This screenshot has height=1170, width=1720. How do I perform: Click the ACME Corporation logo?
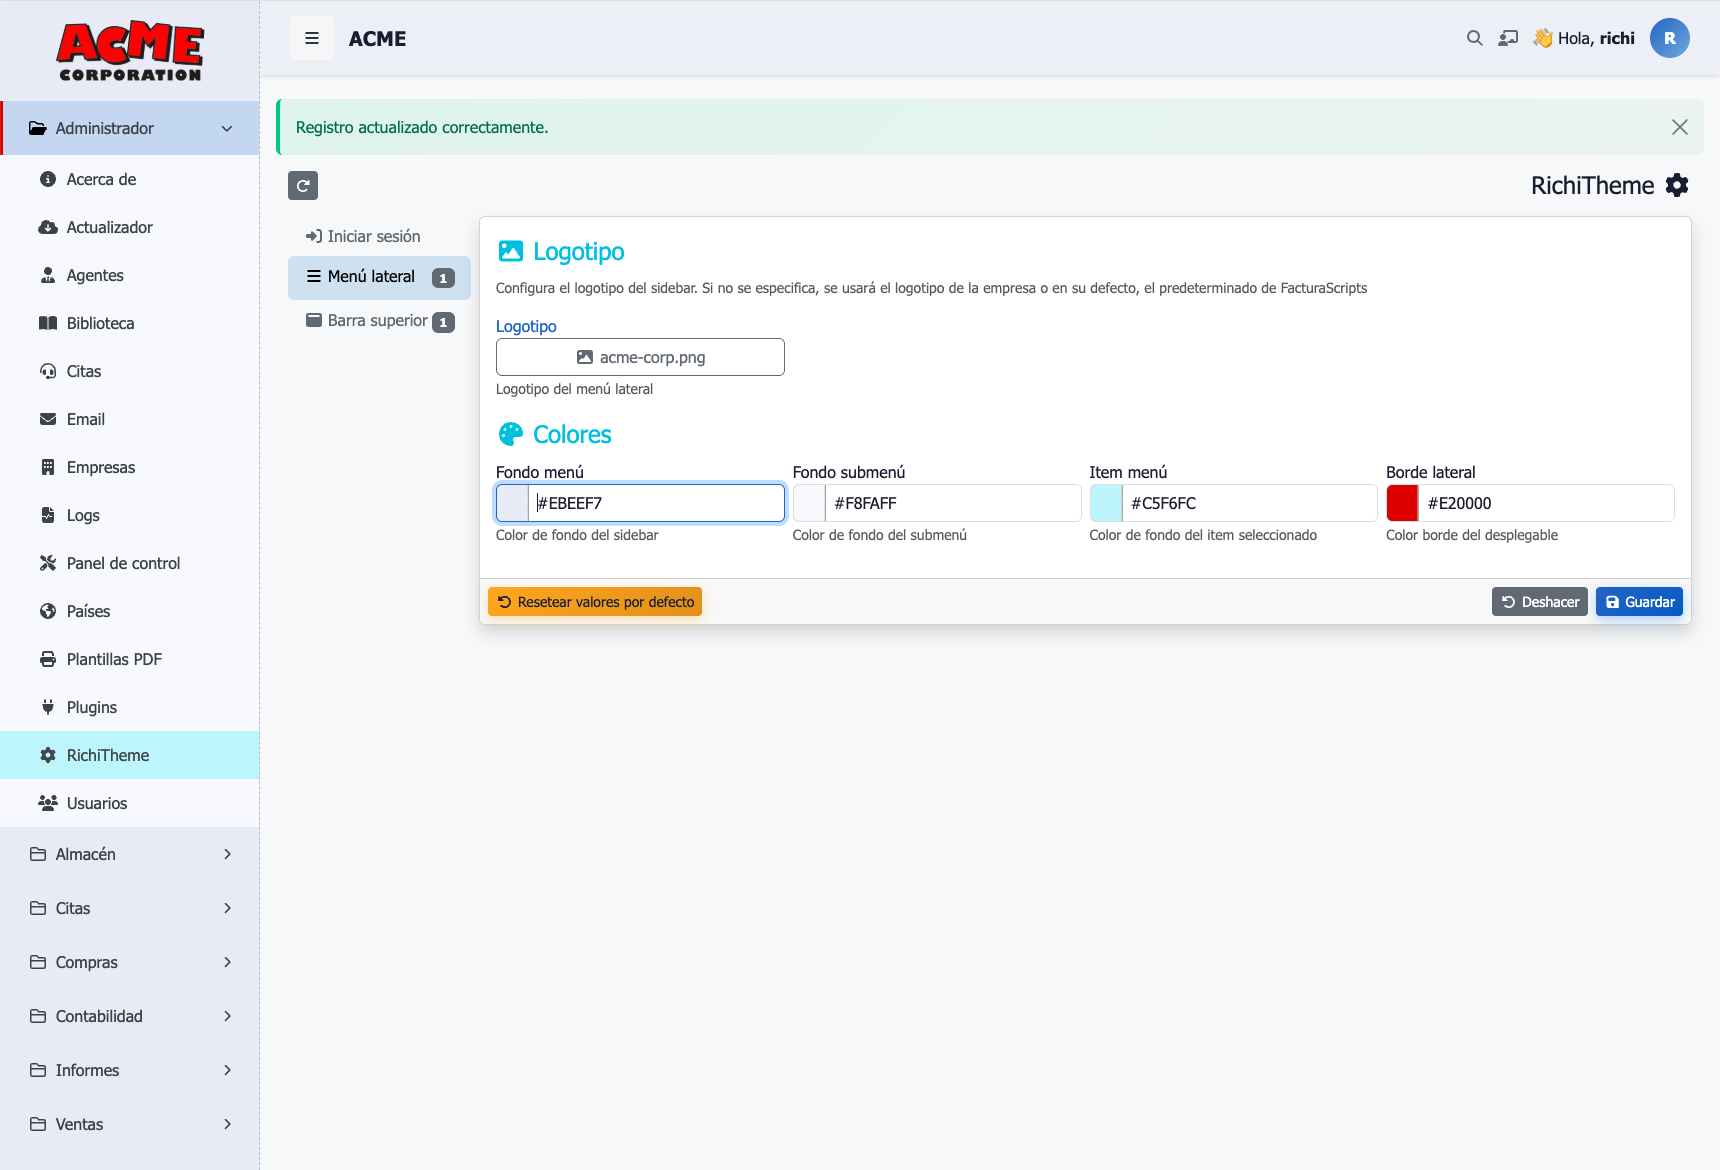coord(130,51)
